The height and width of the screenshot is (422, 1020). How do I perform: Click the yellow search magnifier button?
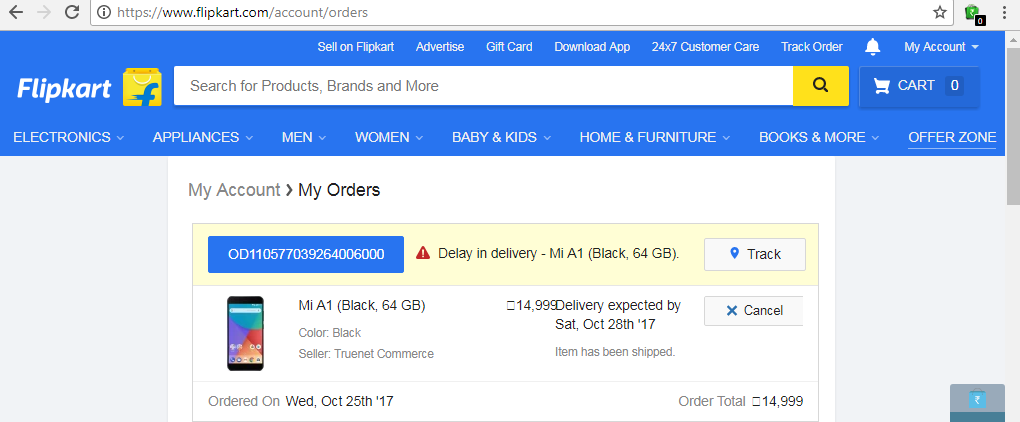821,86
